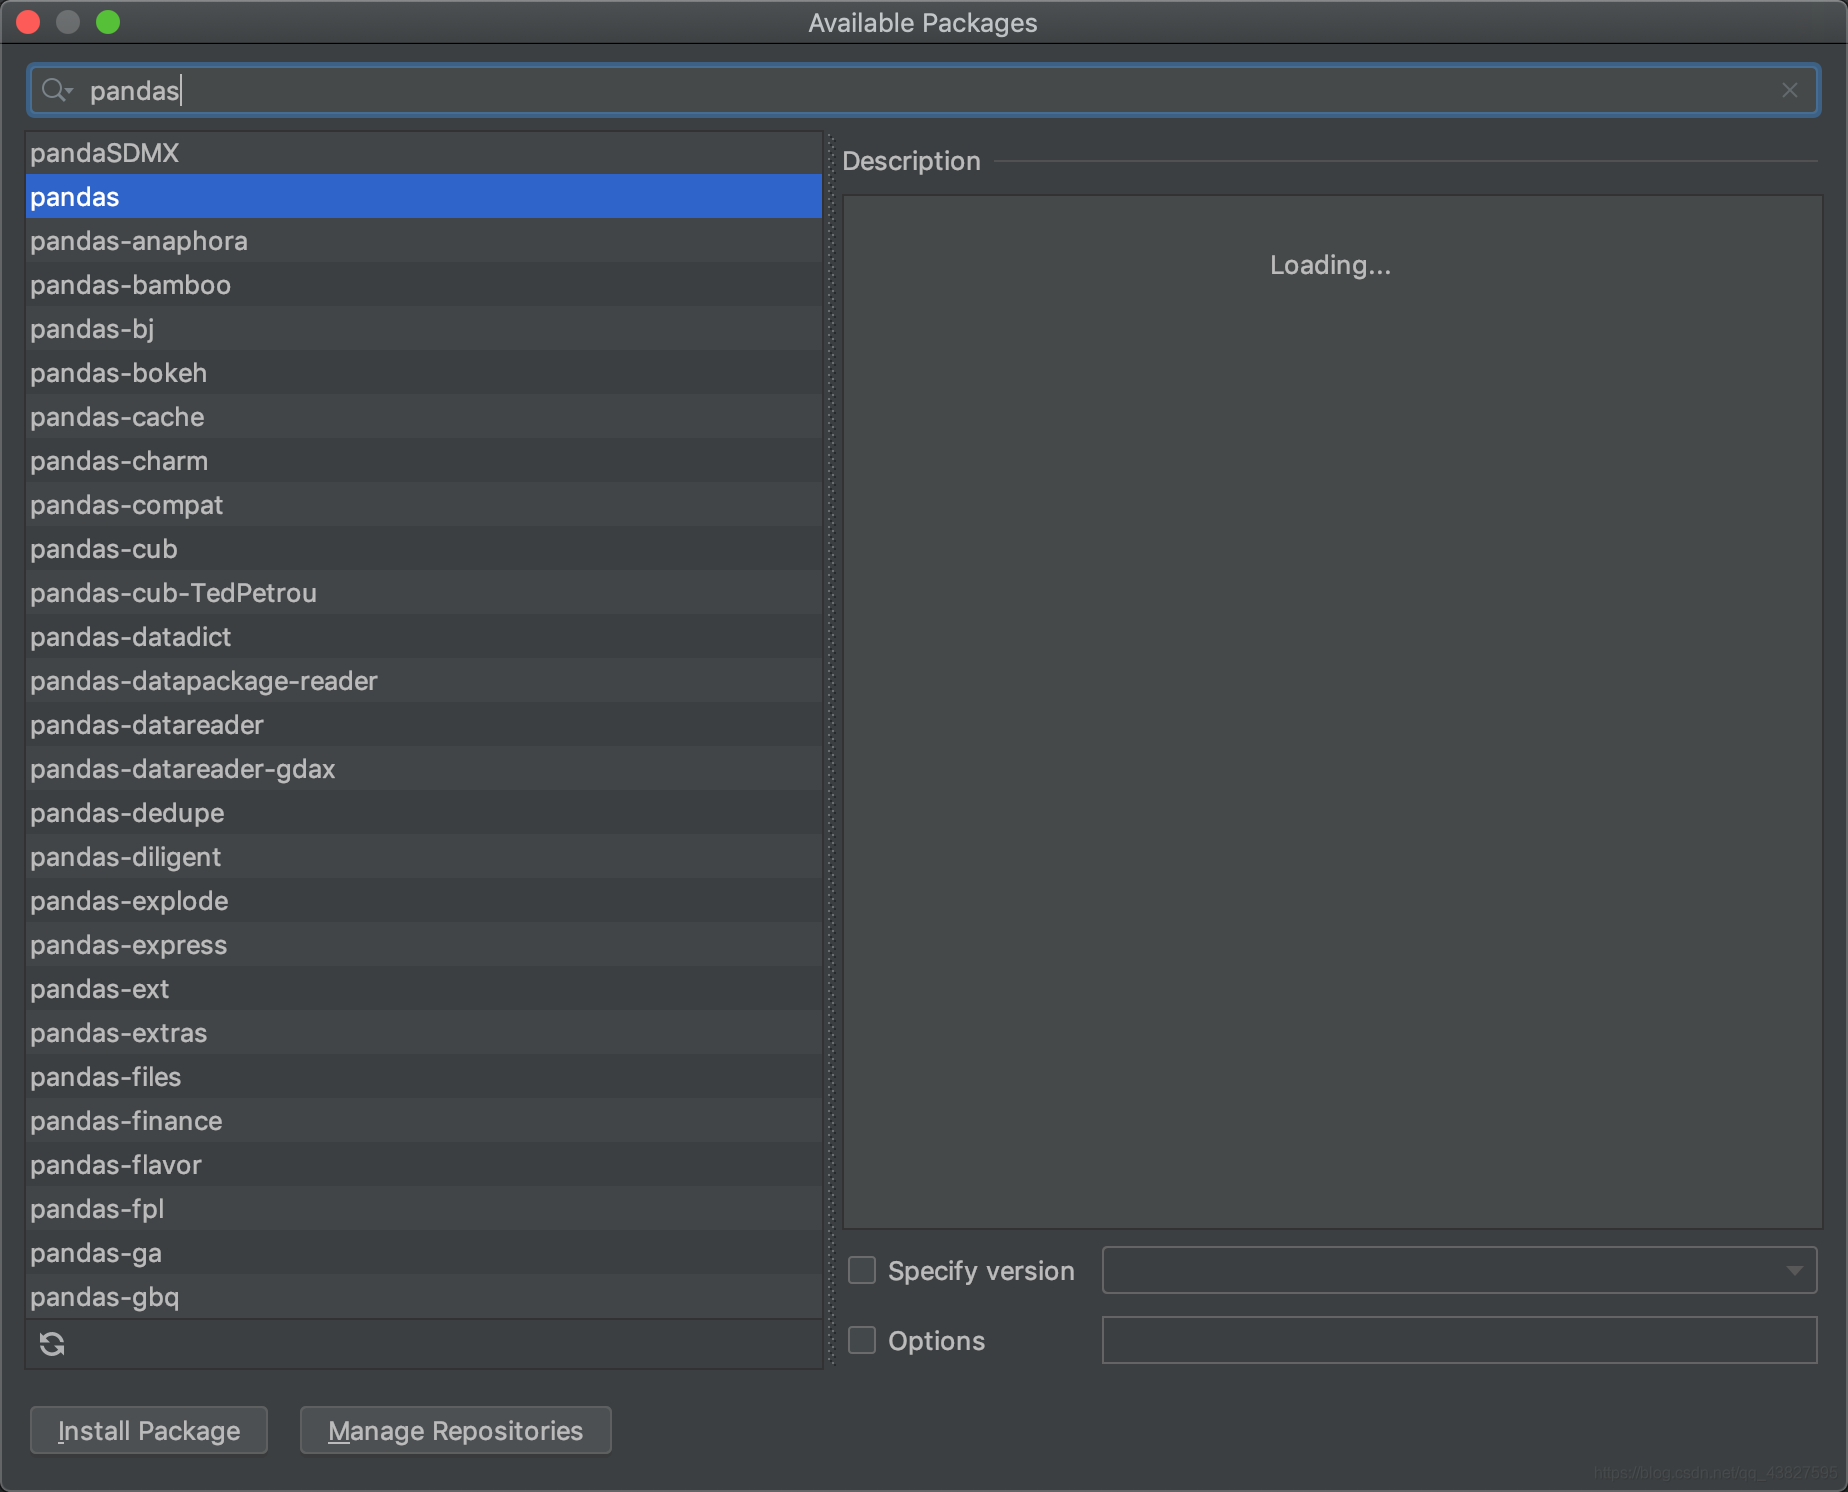The height and width of the screenshot is (1492, 1848).
Task: Select pandas-charm package
Action: (424, 461)
